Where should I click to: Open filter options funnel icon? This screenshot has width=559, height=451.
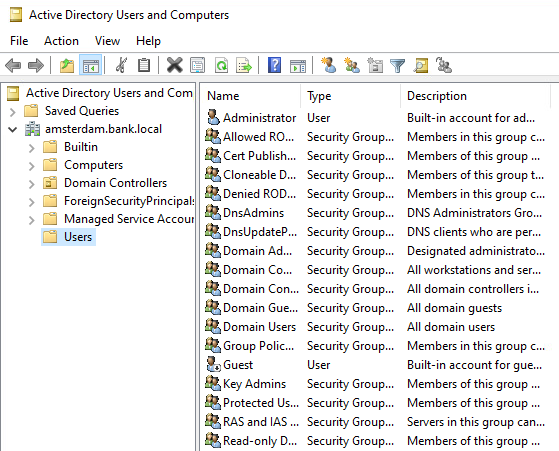point(398,66)
